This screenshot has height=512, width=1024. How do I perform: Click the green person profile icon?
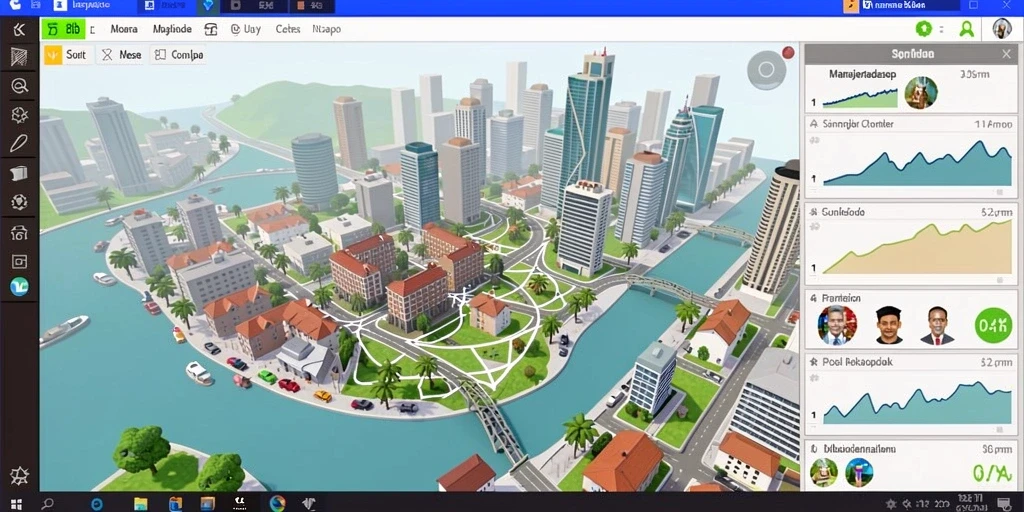click(967, 29)
